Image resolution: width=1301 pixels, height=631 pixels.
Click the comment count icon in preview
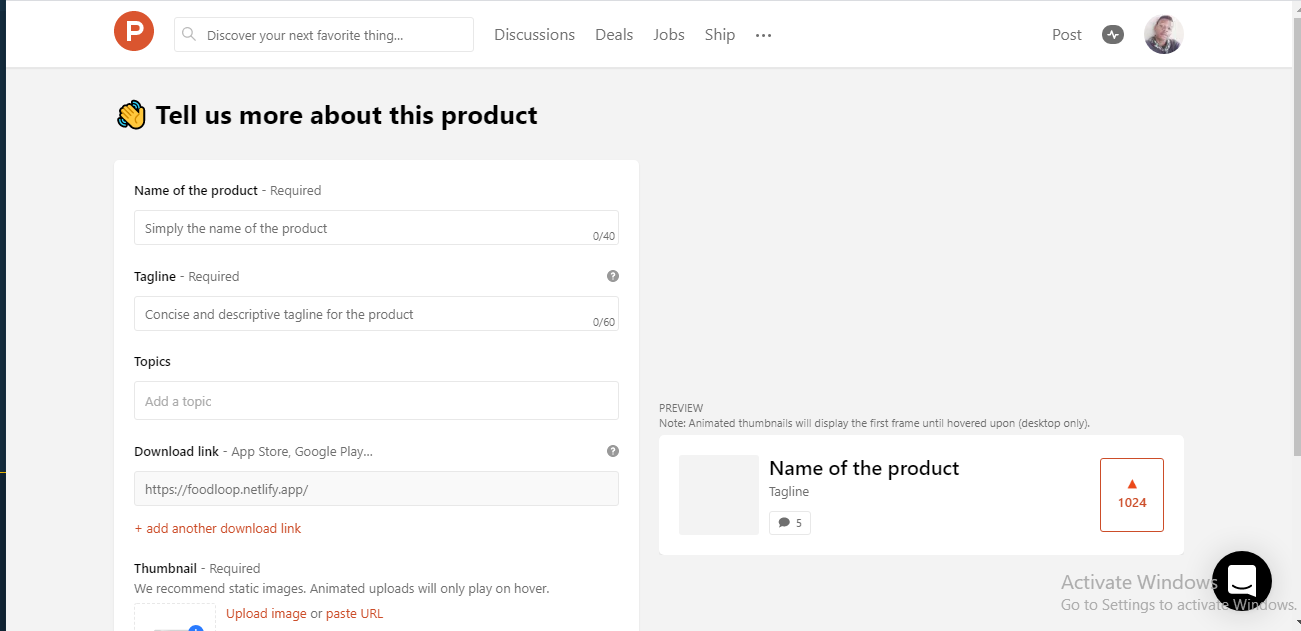coord(784,523)
